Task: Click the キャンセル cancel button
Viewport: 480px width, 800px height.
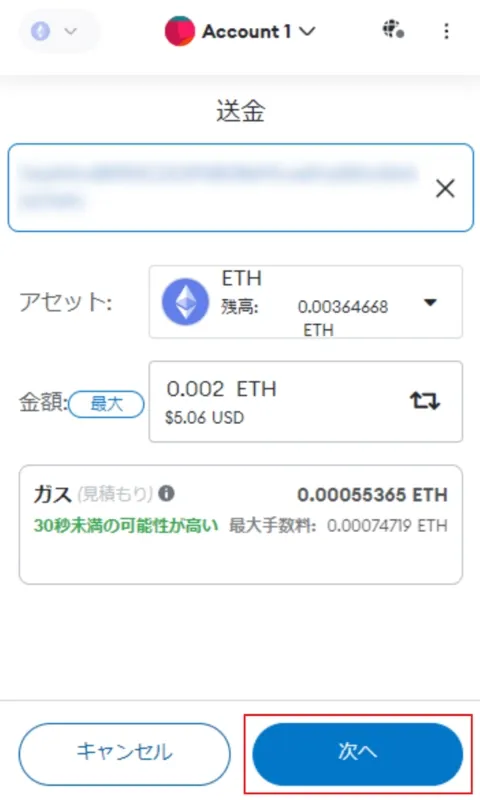Action: click(x=124, y=754)
